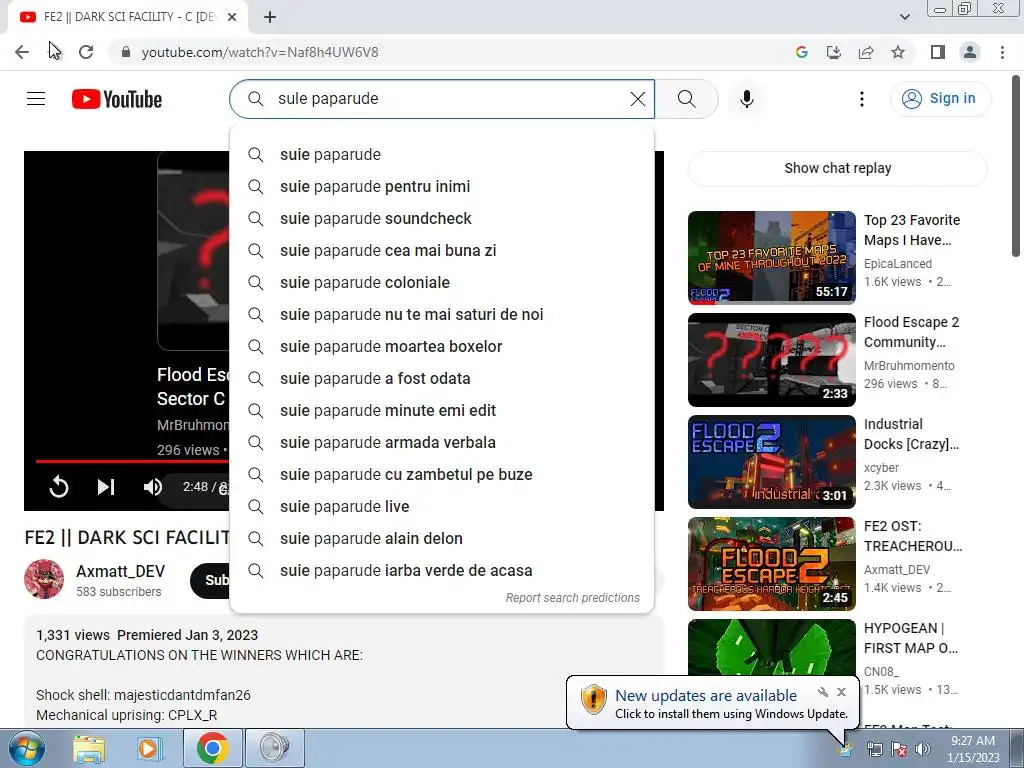This screenshot has height=768, width=1024.
Task: Open 'Top 23 Favorite Maps' video thumbnail
Action: pyautogui.click(x=771, y=257)
